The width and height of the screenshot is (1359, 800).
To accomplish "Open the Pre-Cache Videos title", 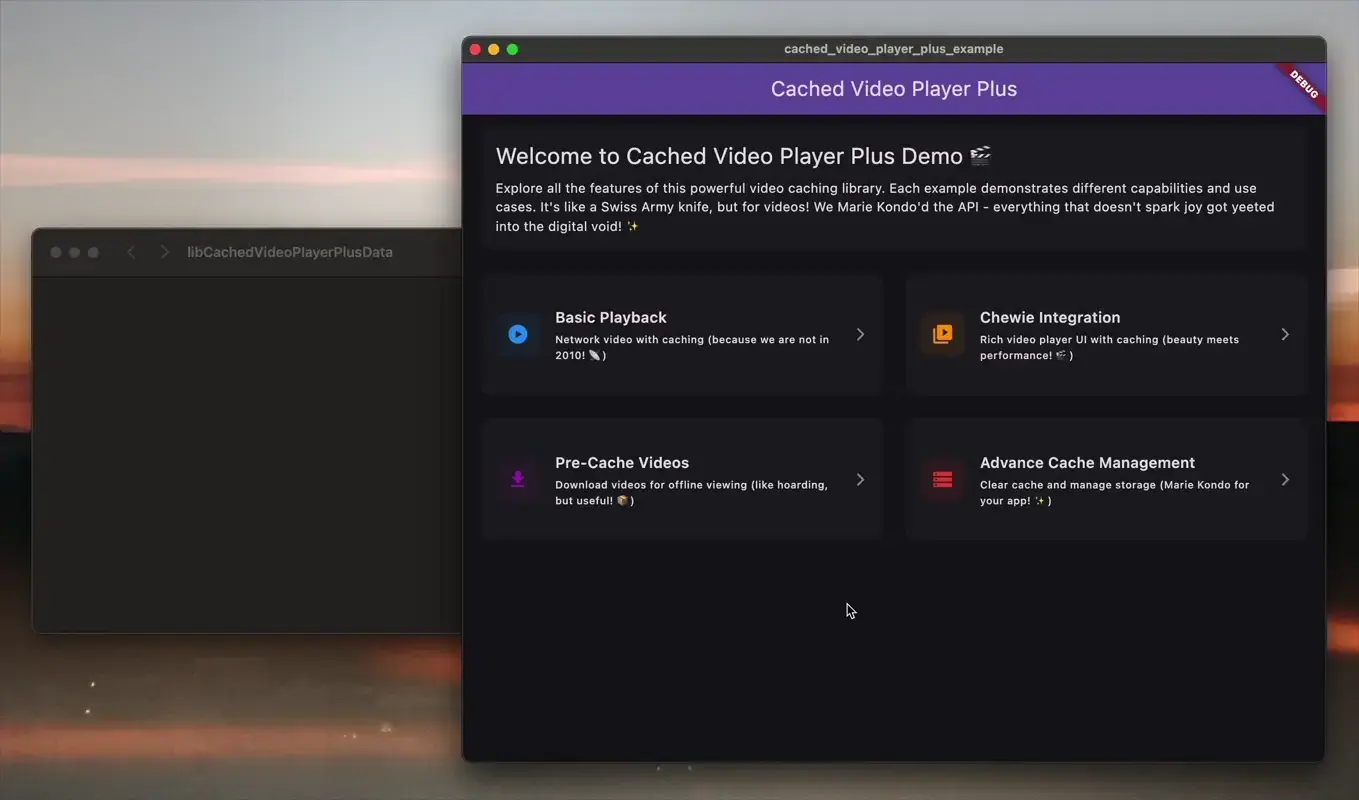I will [622, 462].
